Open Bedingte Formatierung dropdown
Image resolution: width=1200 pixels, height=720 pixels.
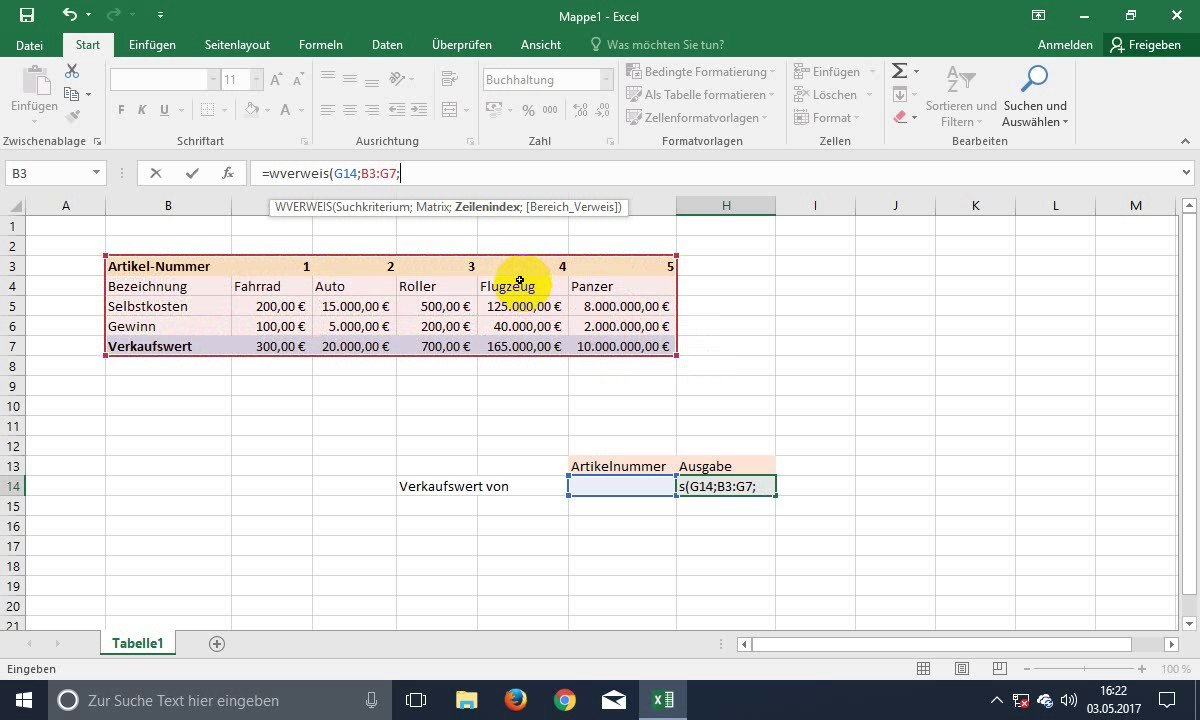coord(701,72)
